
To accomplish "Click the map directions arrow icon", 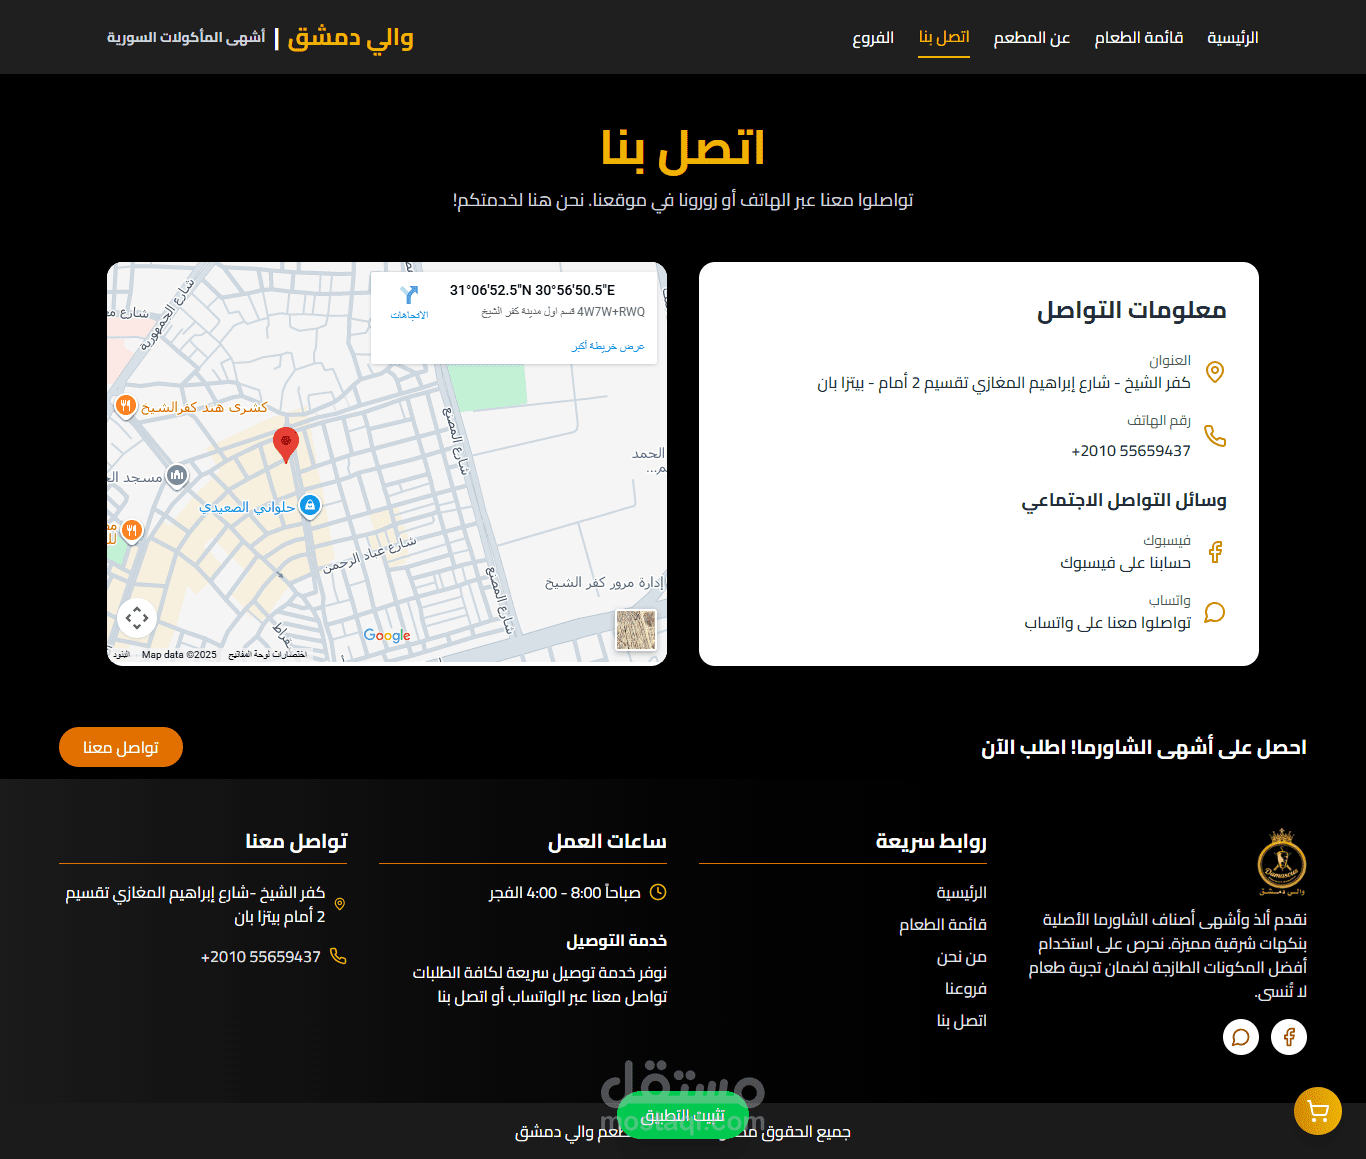I will (x=409, y=295).
